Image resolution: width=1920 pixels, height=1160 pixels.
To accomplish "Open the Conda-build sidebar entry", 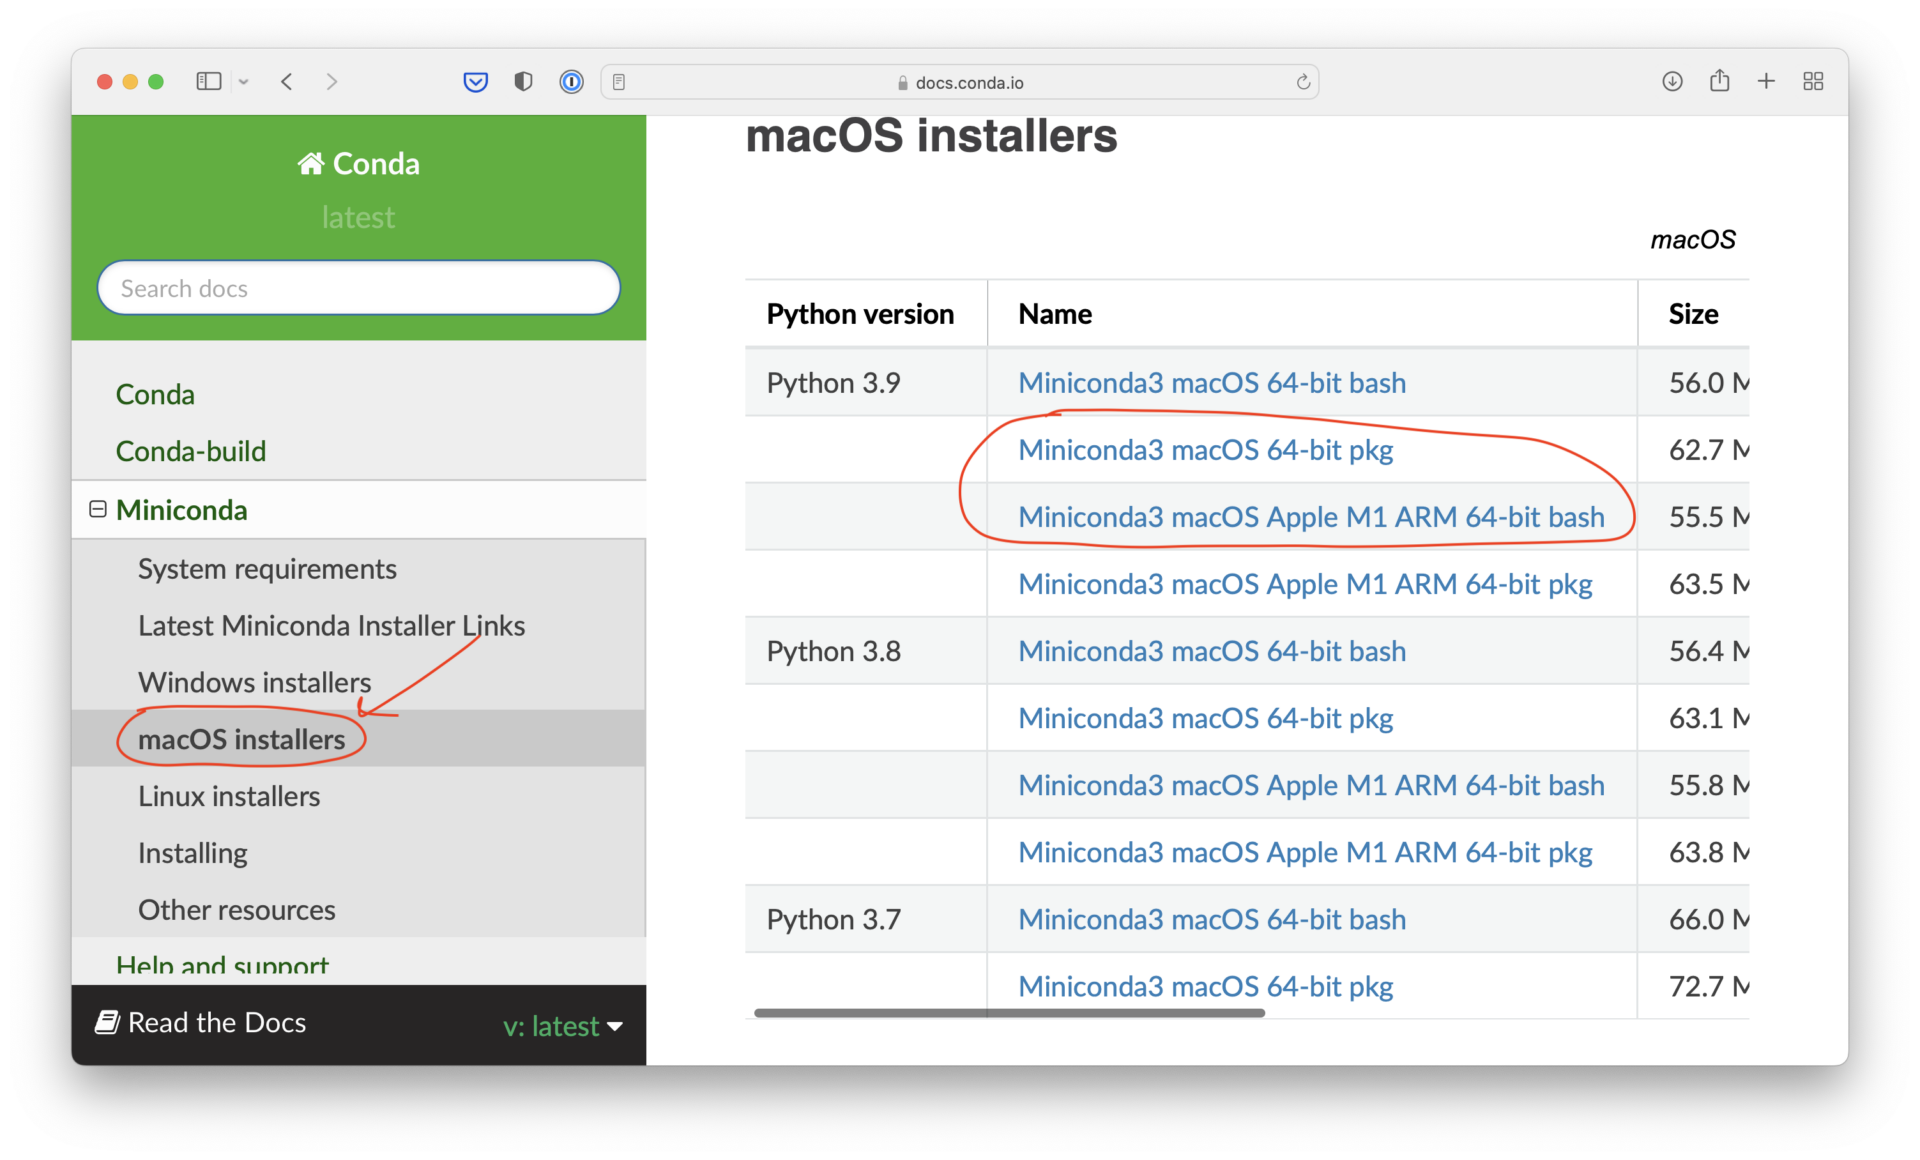I will click(x=191, y=451).
